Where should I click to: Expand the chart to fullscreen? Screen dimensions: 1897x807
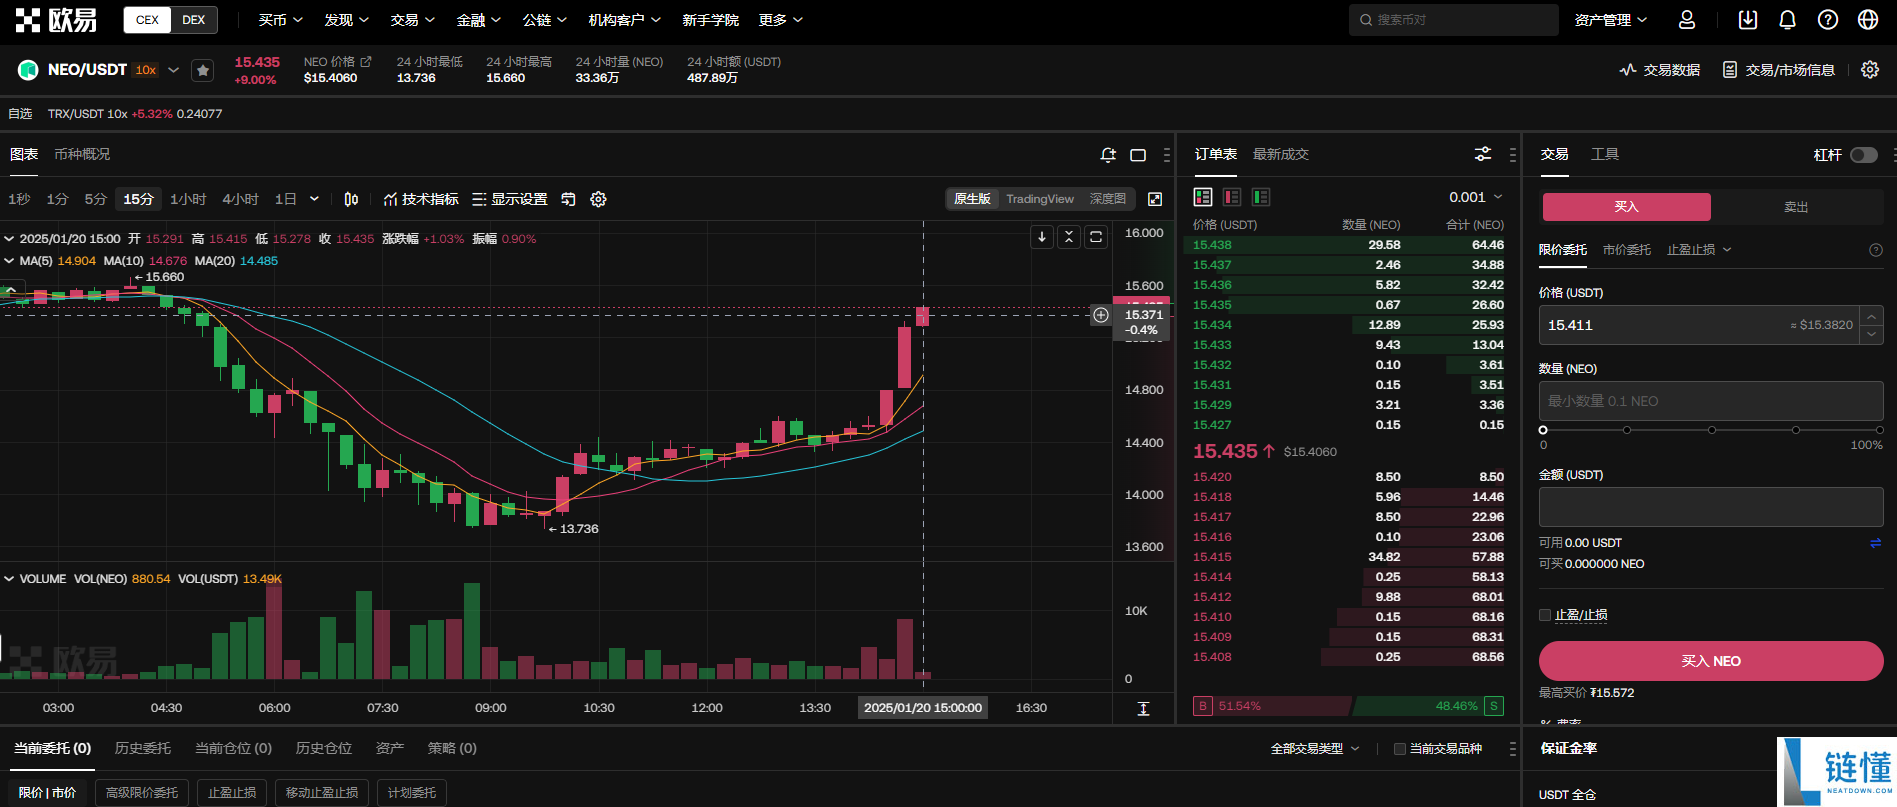click(x=1155, y=199)
